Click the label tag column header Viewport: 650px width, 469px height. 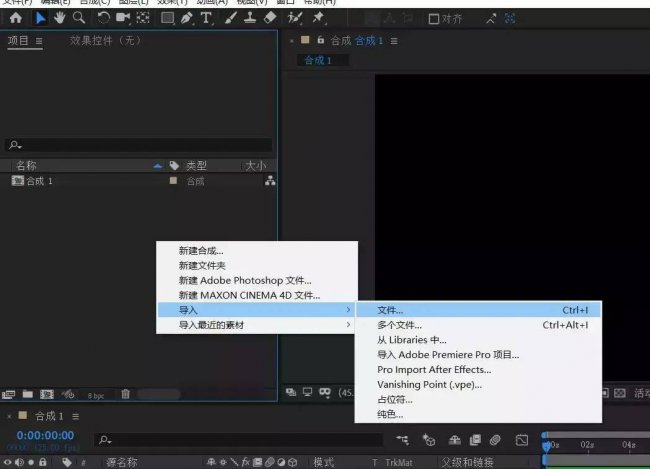tap(174, 166)
